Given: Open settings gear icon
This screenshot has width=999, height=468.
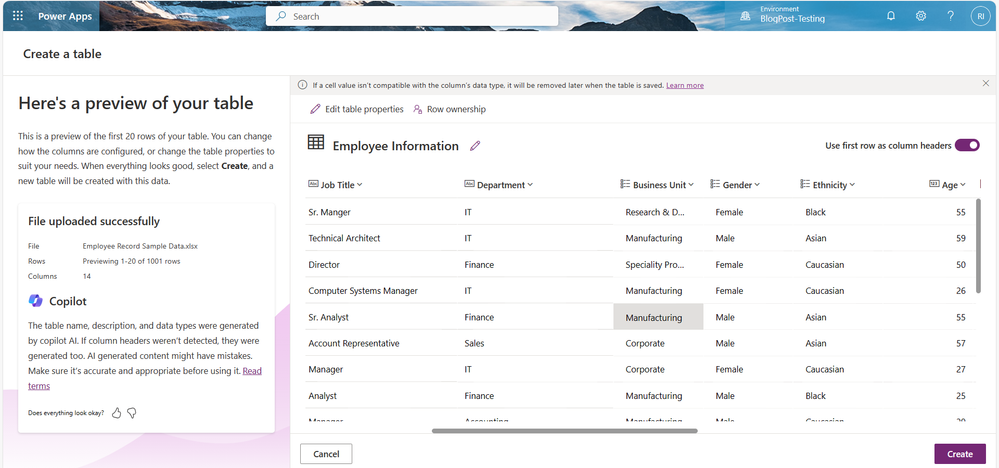Looking at the screenshot, I should [921, 17].
